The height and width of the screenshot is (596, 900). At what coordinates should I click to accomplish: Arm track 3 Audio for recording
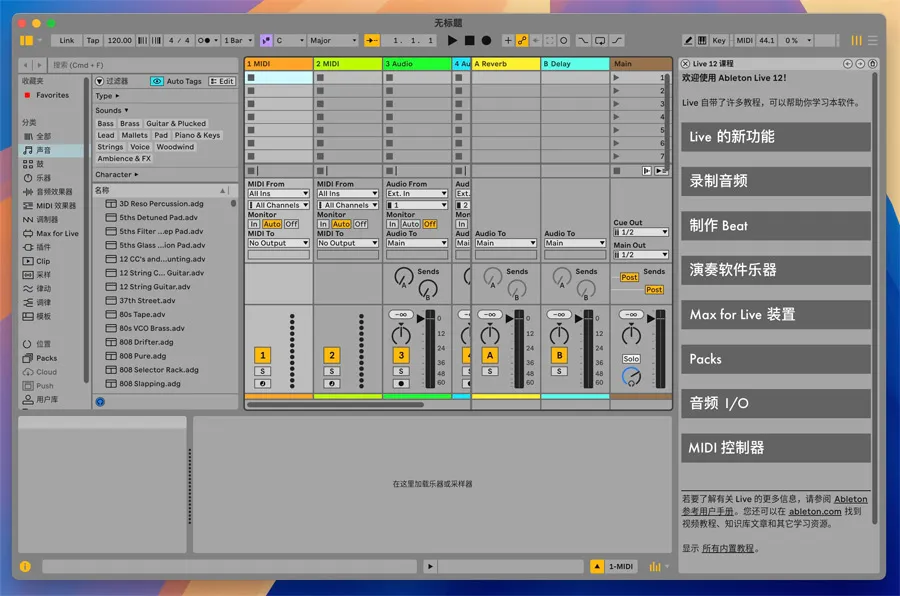point(401,383)
